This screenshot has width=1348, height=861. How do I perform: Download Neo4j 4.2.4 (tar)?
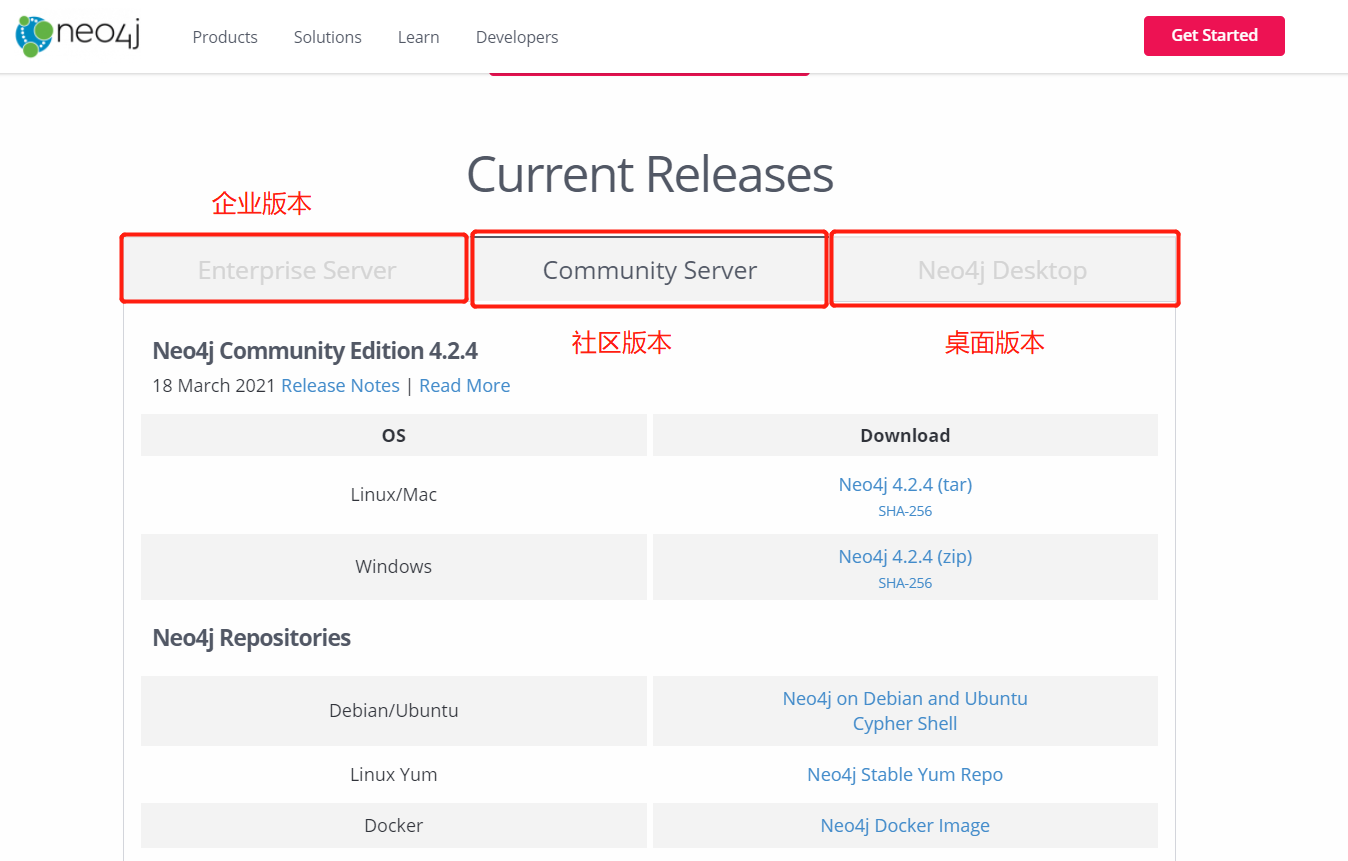(905, 484)
